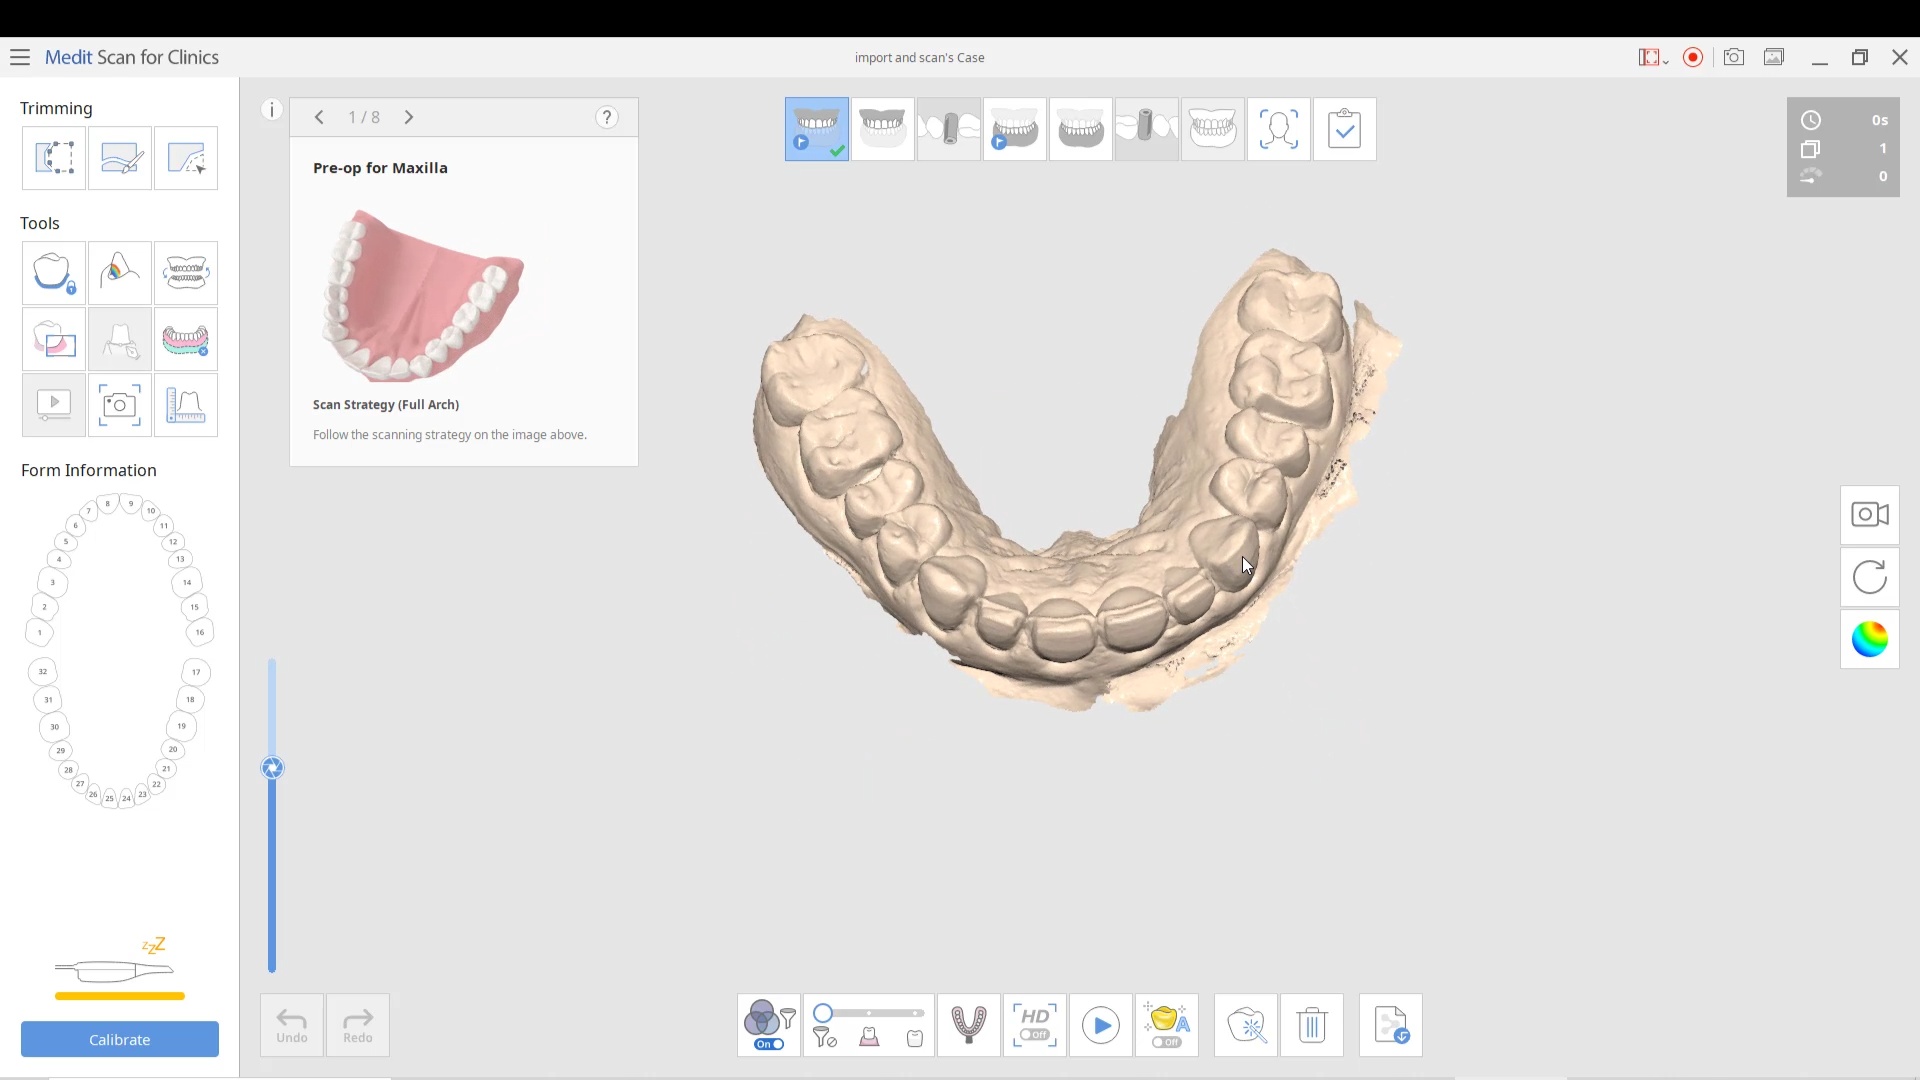Click the scan filtering level slider
The width and height of the screenshot is (1920, 1080).
tap(868, 1013)
